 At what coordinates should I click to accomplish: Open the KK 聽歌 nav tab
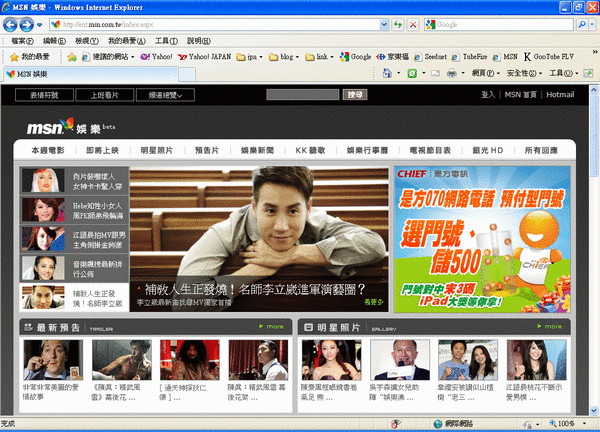pyautogui.click(x=310, y=150)
